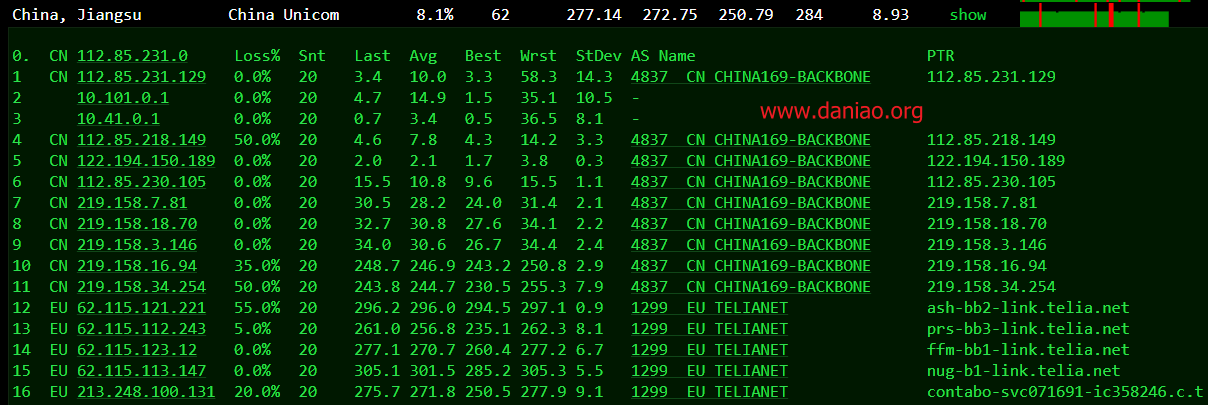The height and width of the screenshot is (405, 1208).
Task: Open AS 4837 link in hop 8 row
Action: tap(751, 224)
